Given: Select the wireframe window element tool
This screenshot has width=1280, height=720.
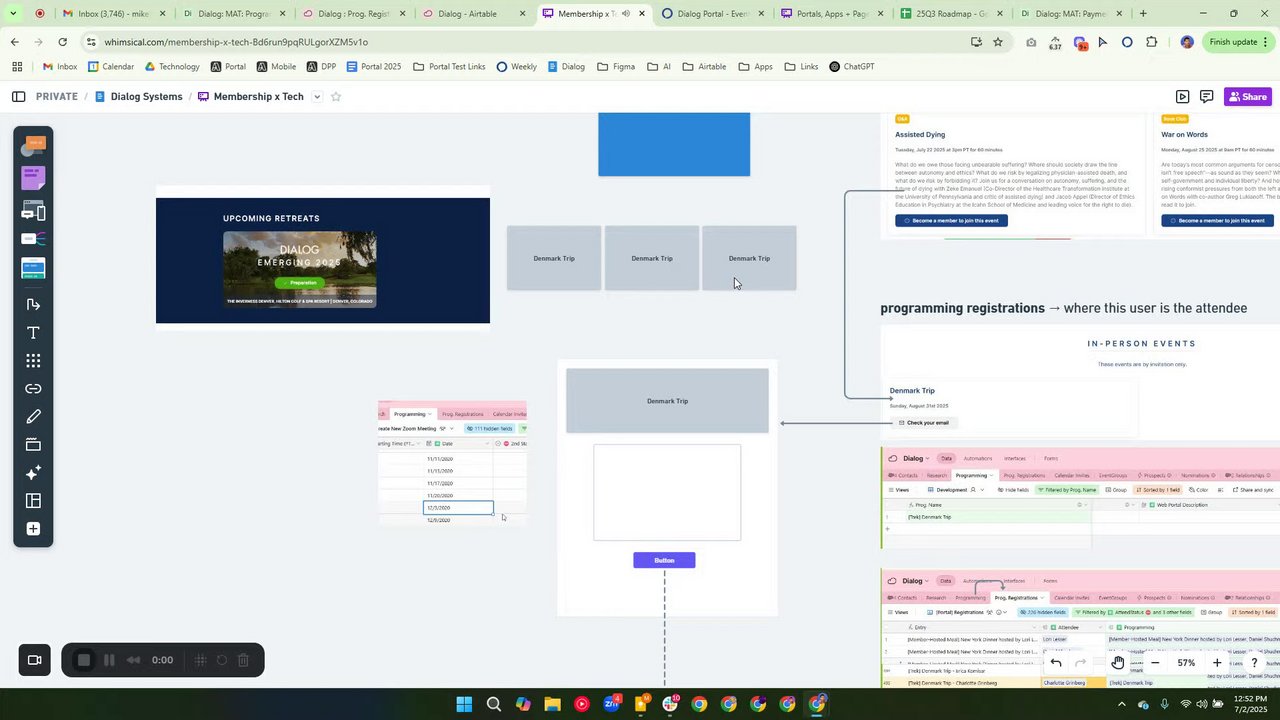Looking at the screenshot, I should click(33, 268).
